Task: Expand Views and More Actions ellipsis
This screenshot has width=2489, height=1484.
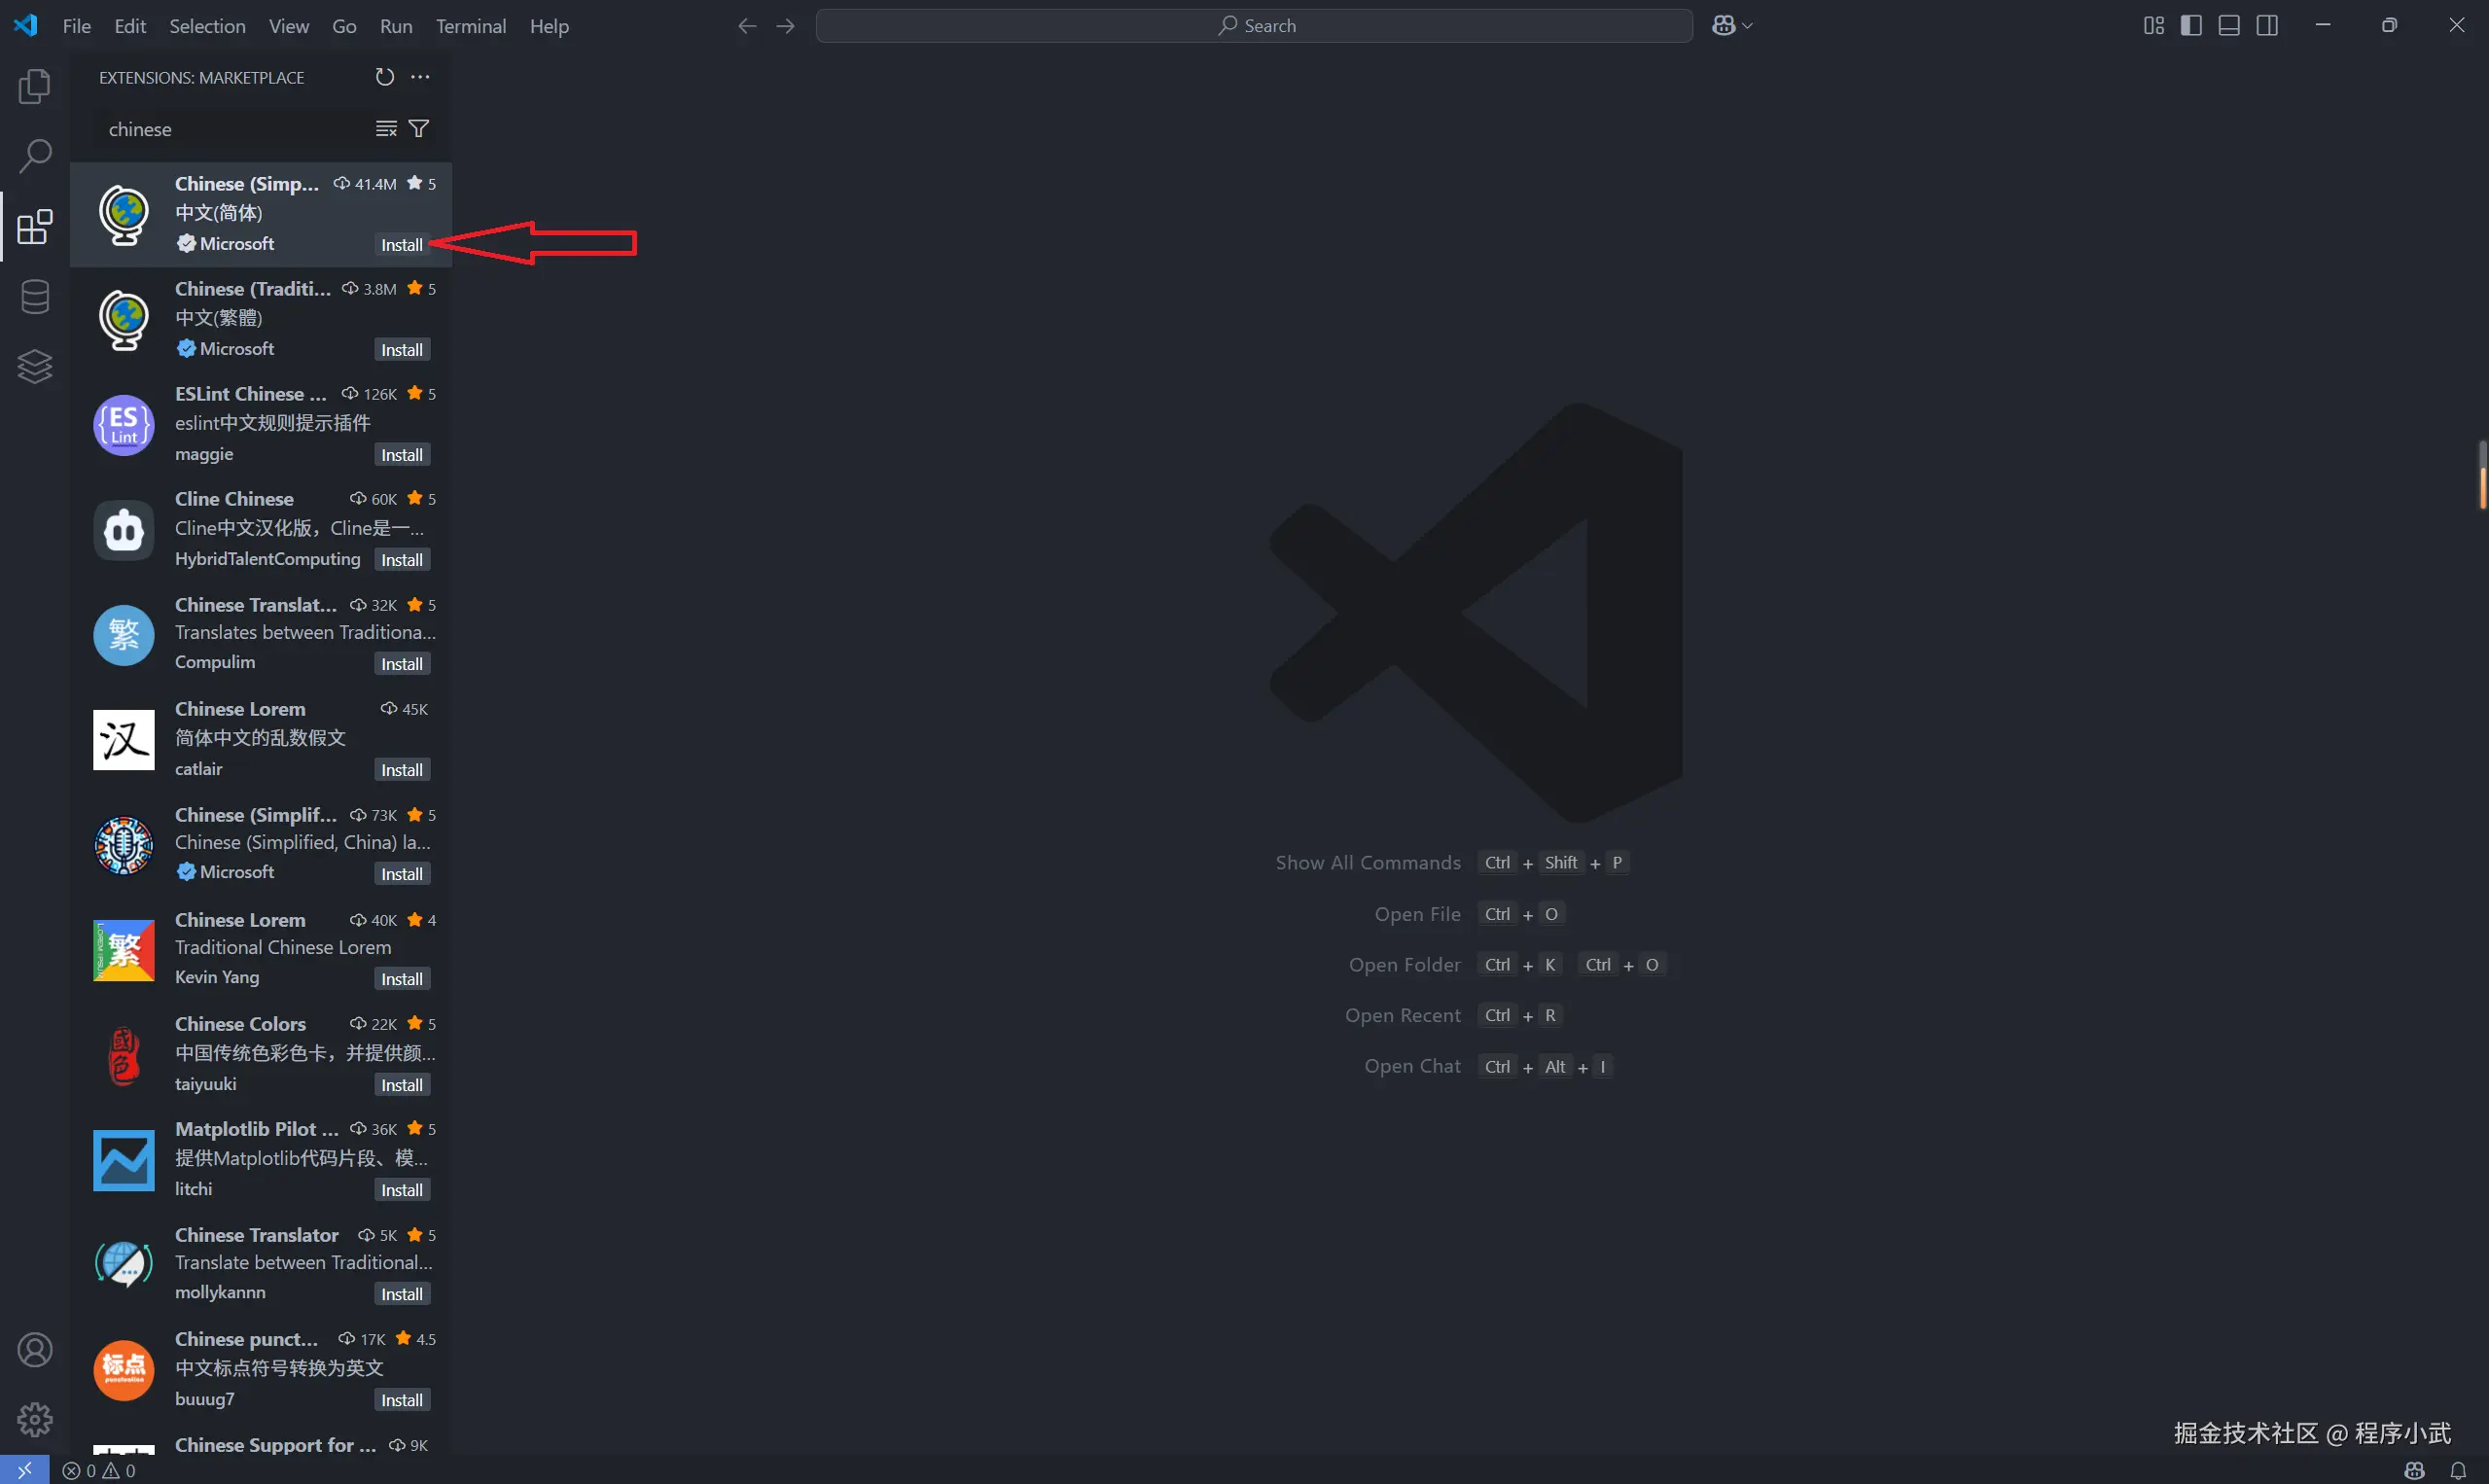Action: pyautogui.click(x=420, y=77)
